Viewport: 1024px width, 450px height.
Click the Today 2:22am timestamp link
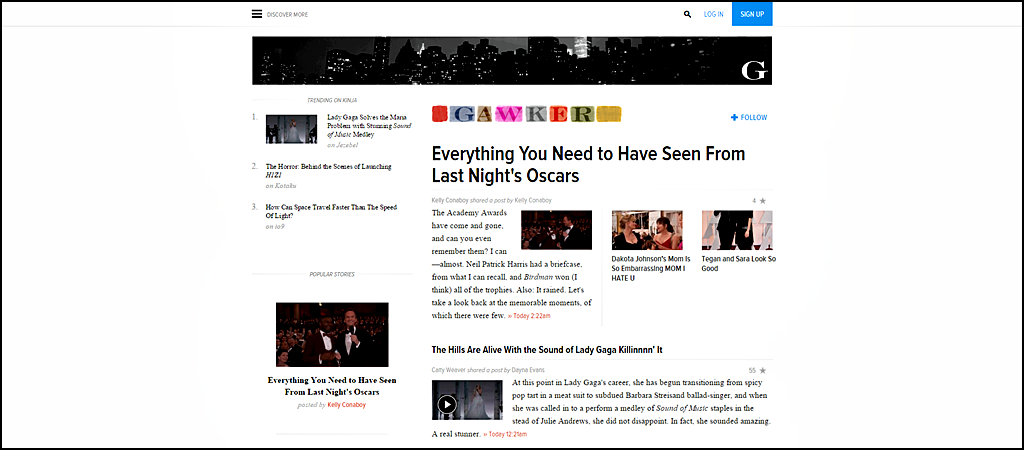[529, 316]
